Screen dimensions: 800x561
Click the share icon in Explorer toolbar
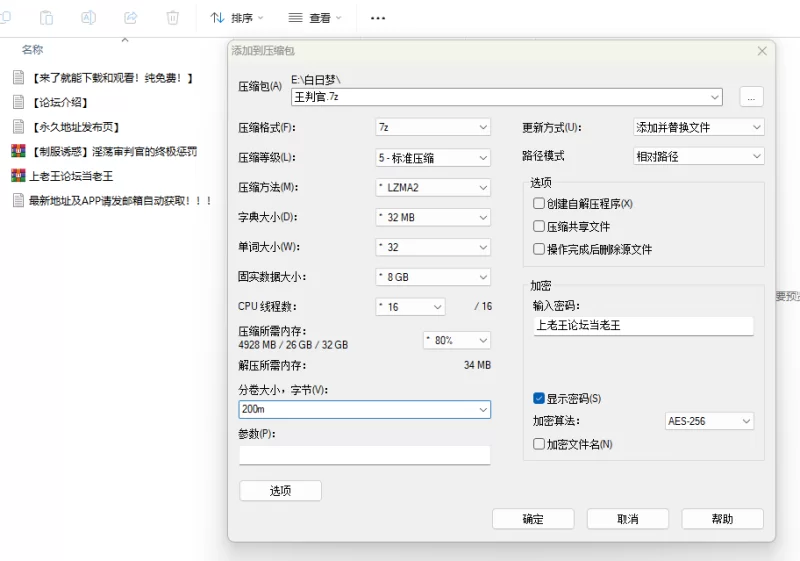[x=130, y=17]
